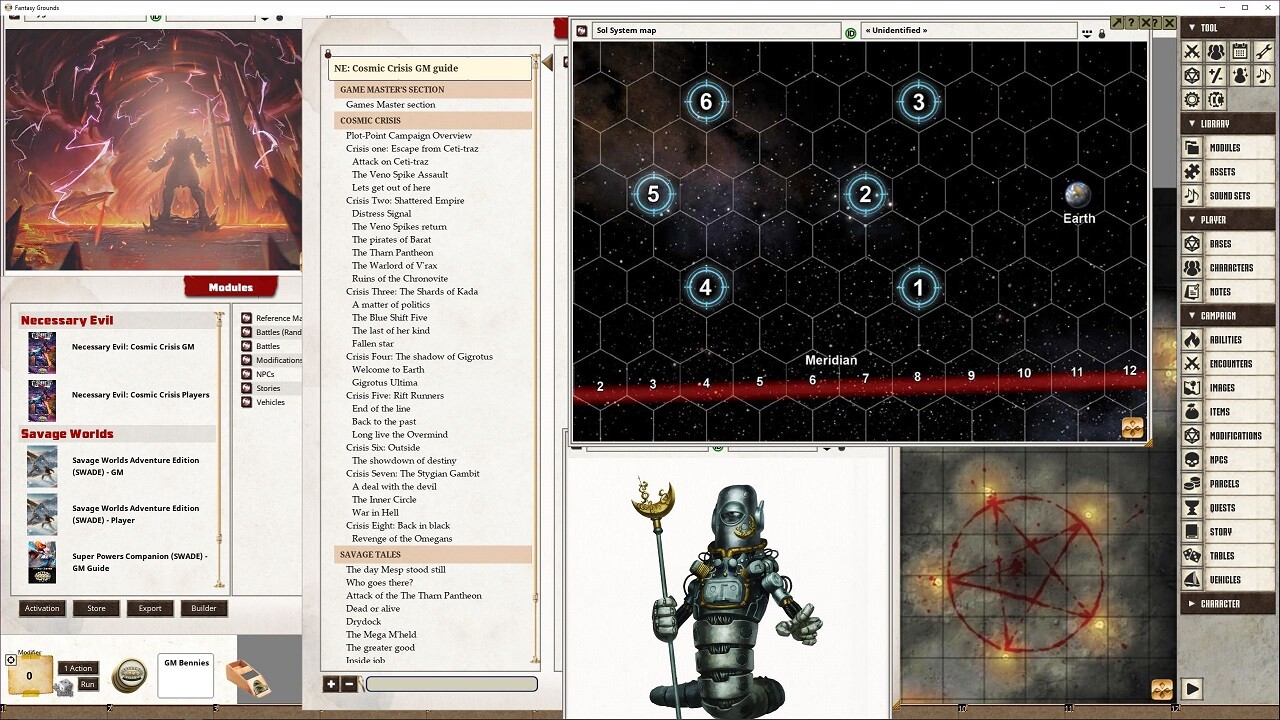Lock the Sol System map window

pos(1101,33)
